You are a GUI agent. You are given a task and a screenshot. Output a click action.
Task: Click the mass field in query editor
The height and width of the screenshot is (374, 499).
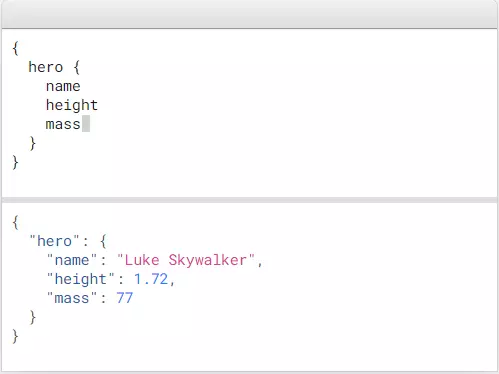coord(63,125)
